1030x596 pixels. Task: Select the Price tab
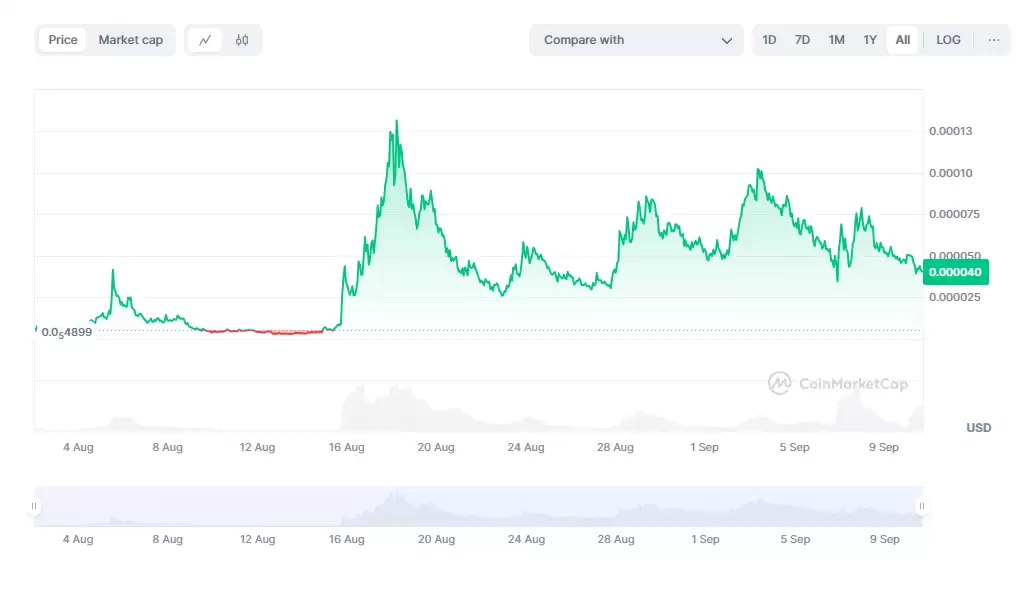[63, 40]
